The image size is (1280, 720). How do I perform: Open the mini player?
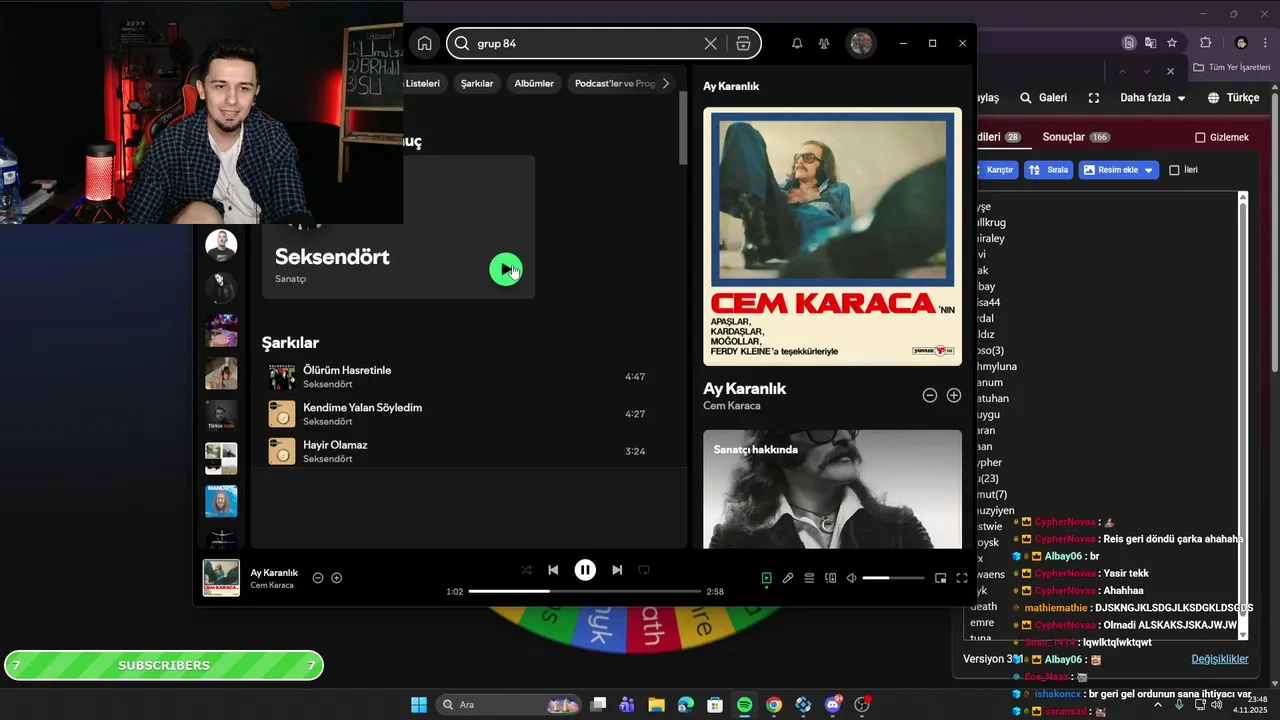tap(940, 578)
